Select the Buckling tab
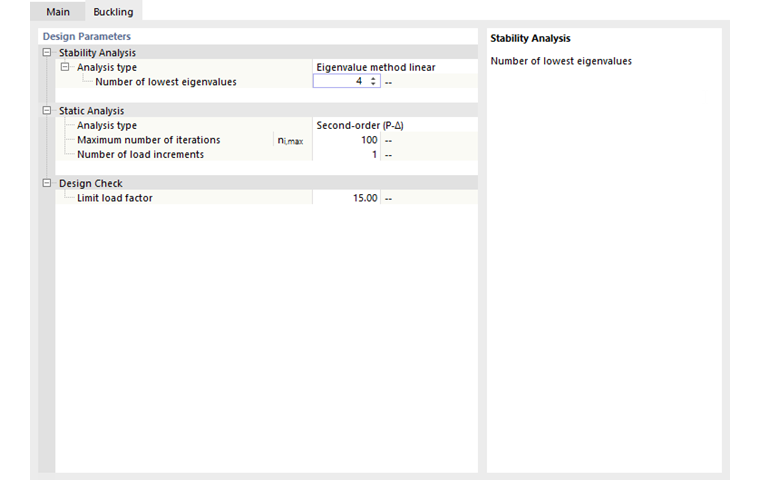 (113, 12)
